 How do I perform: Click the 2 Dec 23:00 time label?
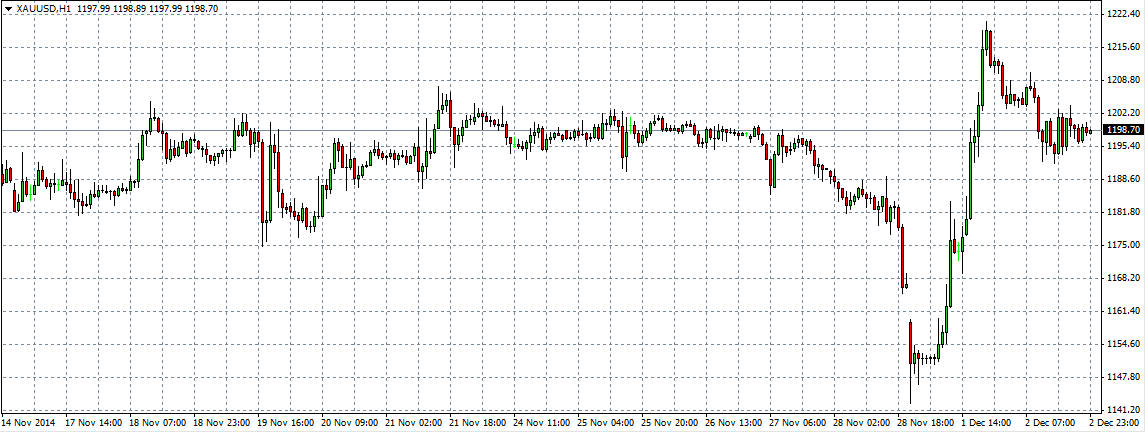coord(1114,423)
